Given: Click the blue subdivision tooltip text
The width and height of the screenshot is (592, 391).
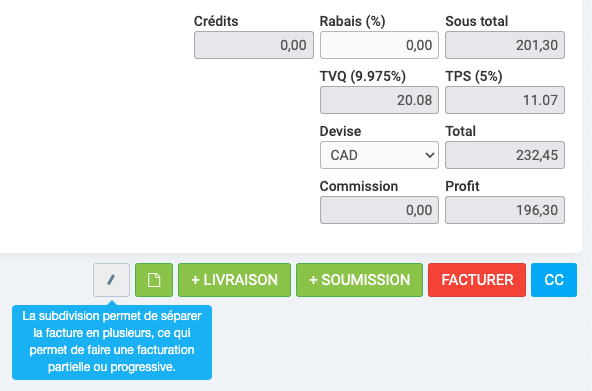Looking at the screenshot, I should [x=112, y=342].
